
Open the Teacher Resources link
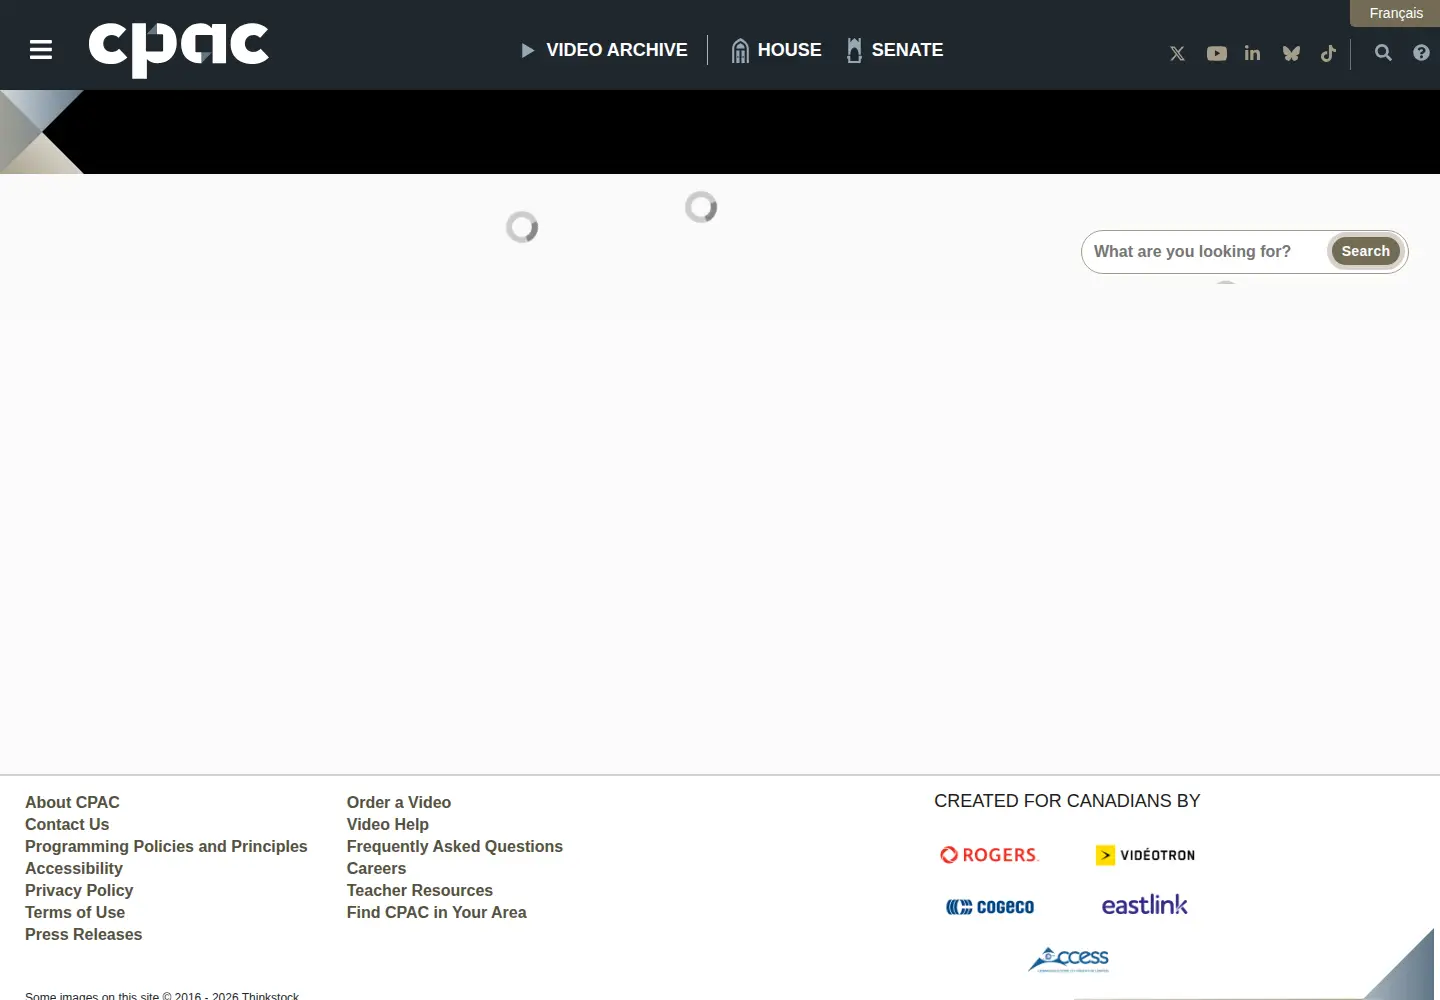tap(420, 891)
